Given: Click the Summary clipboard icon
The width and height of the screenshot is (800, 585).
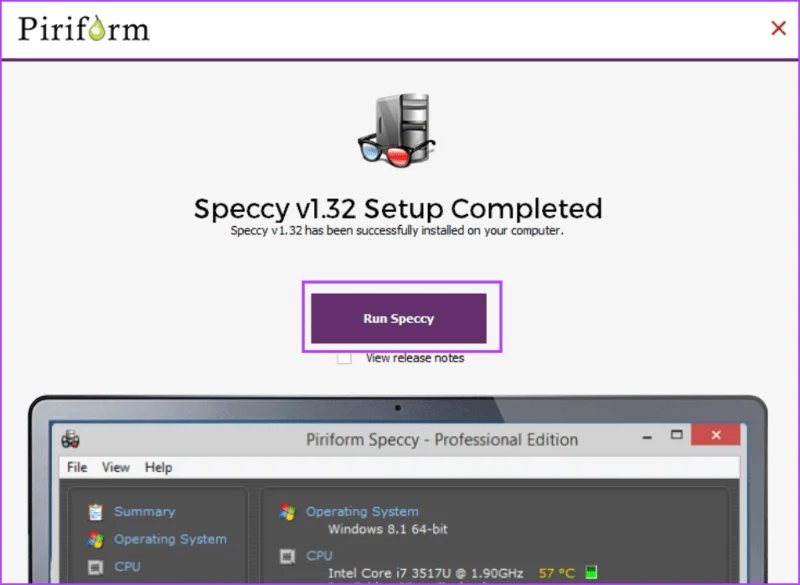Looking at the screenshot, I should coord(95,512).
